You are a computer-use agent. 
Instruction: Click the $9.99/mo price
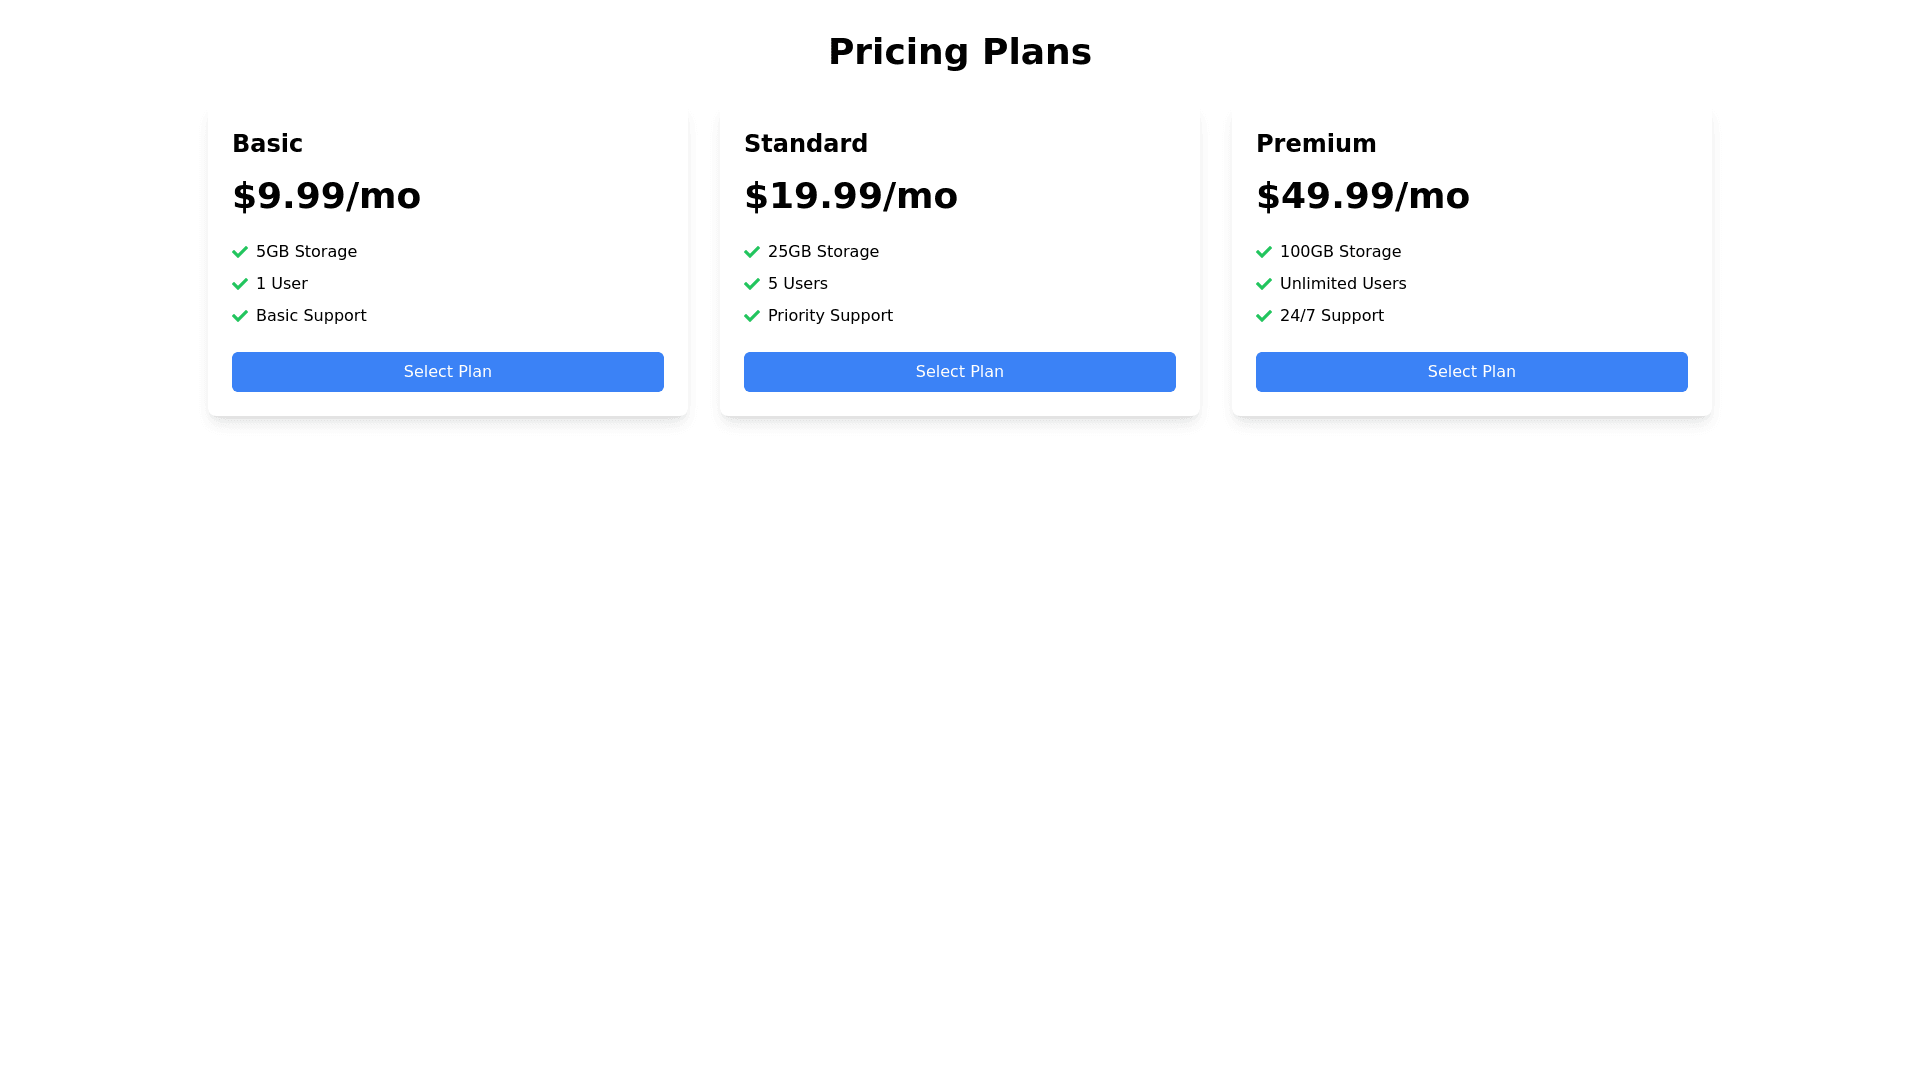(x=326, y=196)
